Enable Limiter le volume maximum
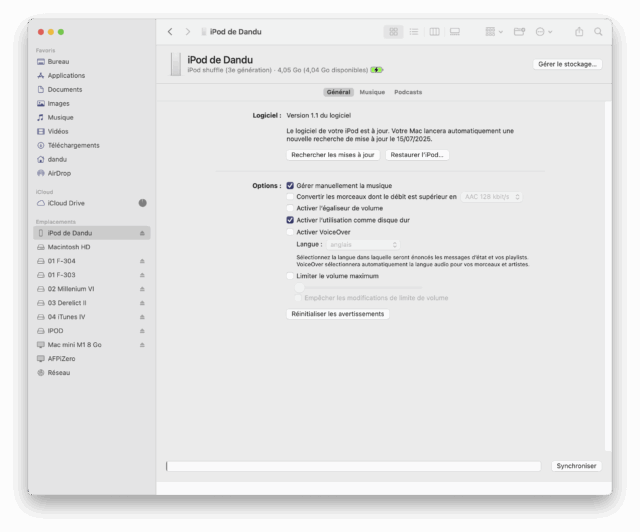Screen dimensions: 640x532 [x=290, y=276]
